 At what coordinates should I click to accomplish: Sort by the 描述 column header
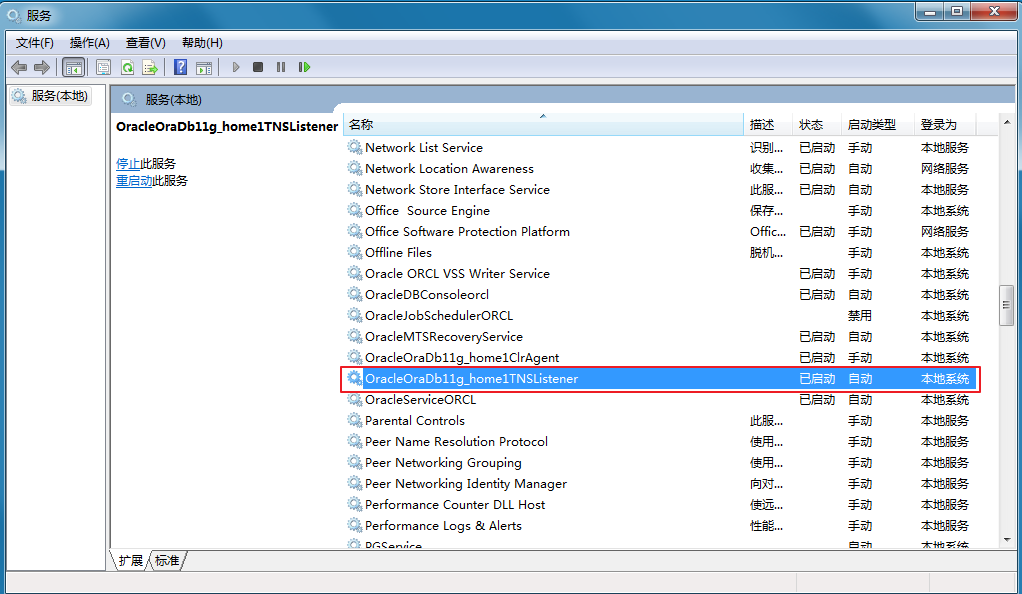coord(768,125)
